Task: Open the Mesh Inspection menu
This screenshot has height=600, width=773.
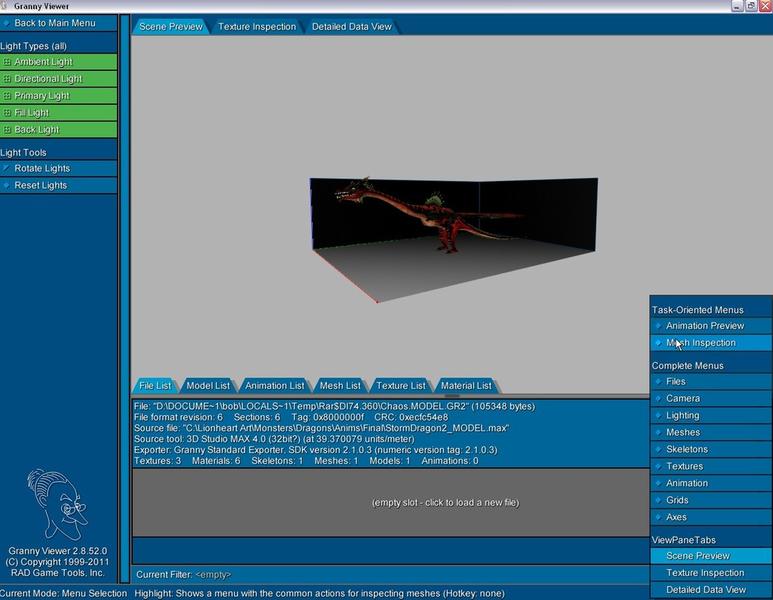Action: point(710,343)
